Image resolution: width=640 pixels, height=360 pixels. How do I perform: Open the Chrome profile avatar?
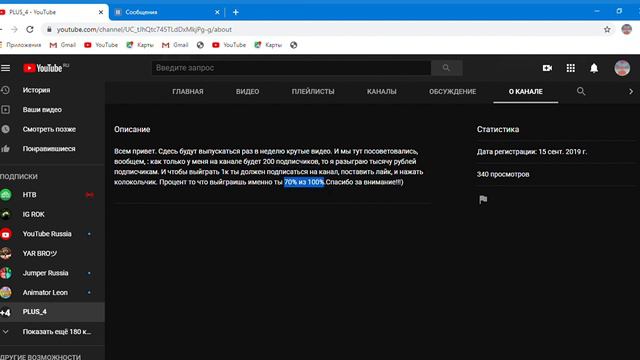(x=626, y=29)
